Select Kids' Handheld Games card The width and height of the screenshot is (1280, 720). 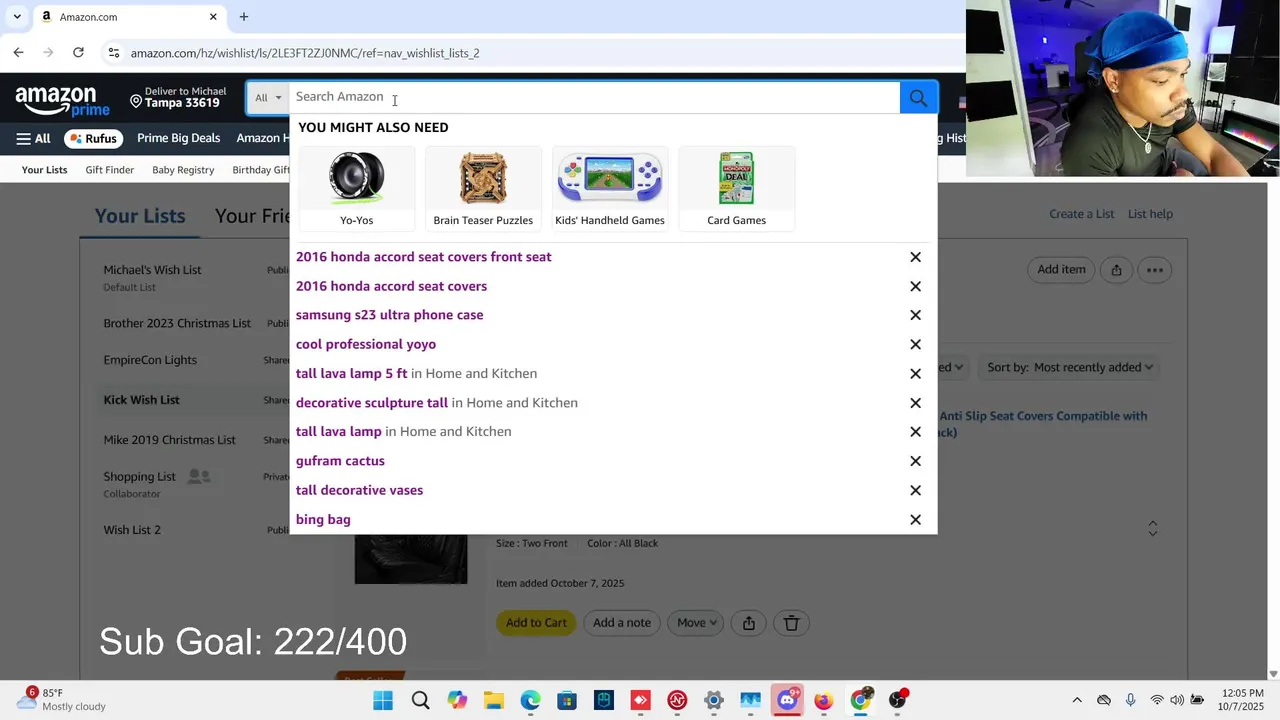[610, 189]
